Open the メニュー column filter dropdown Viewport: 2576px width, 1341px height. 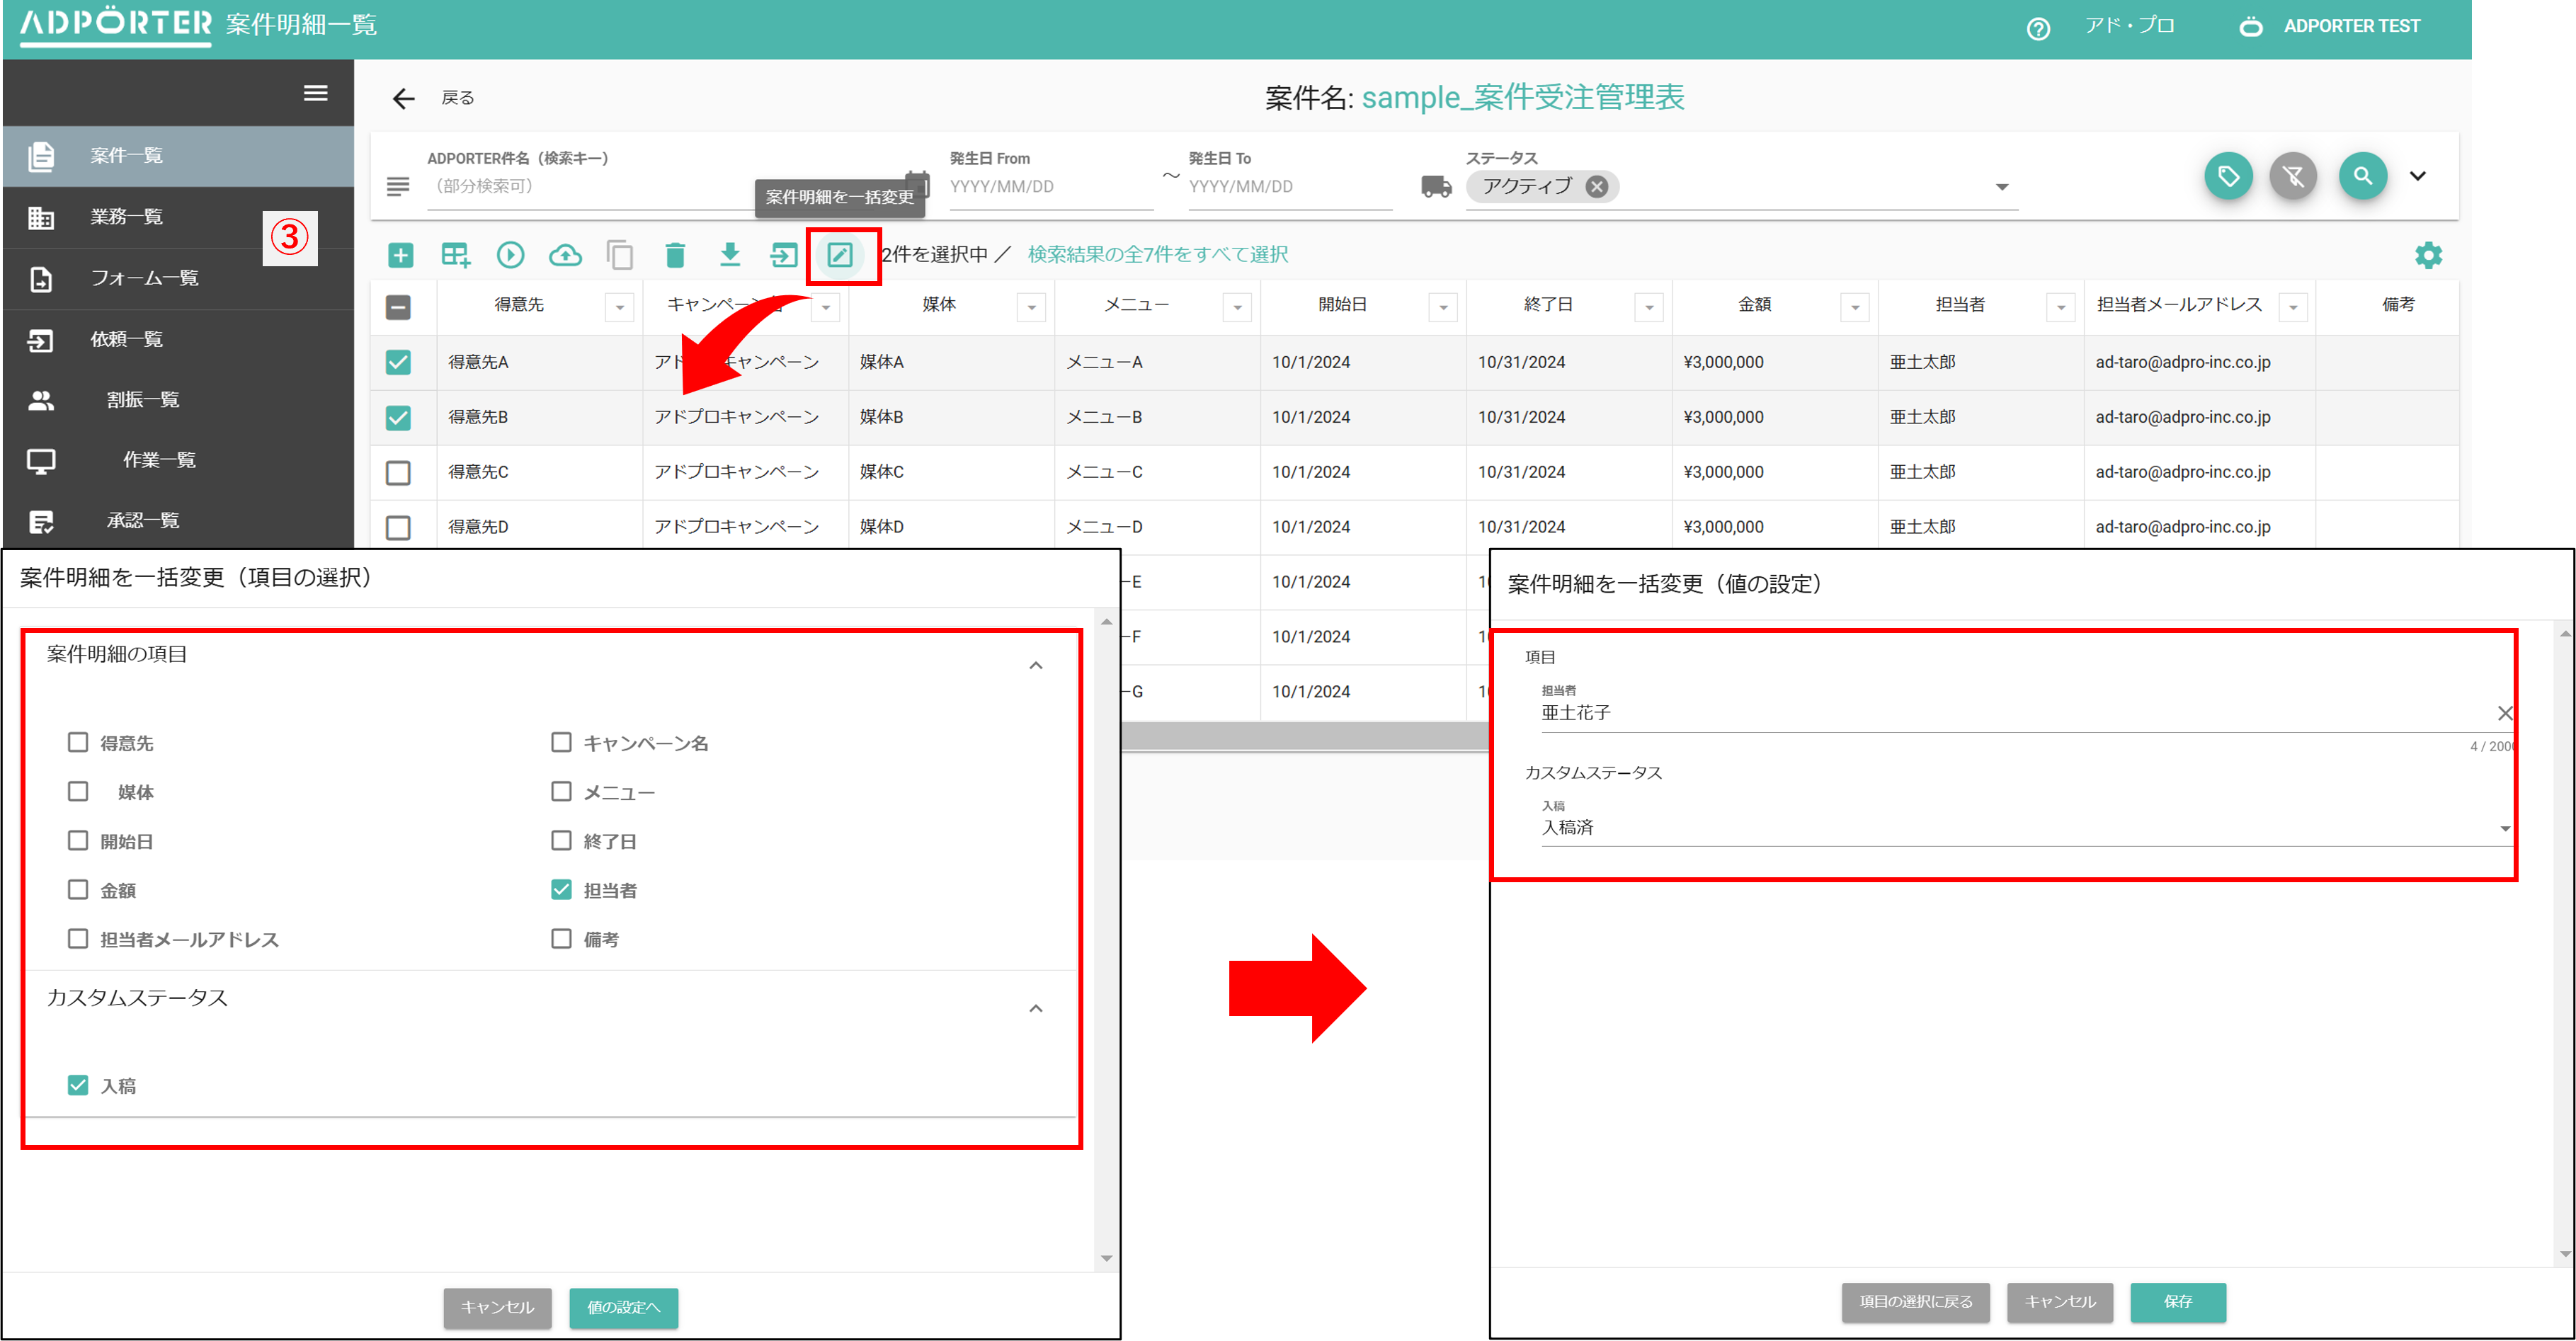(1237, 307)
